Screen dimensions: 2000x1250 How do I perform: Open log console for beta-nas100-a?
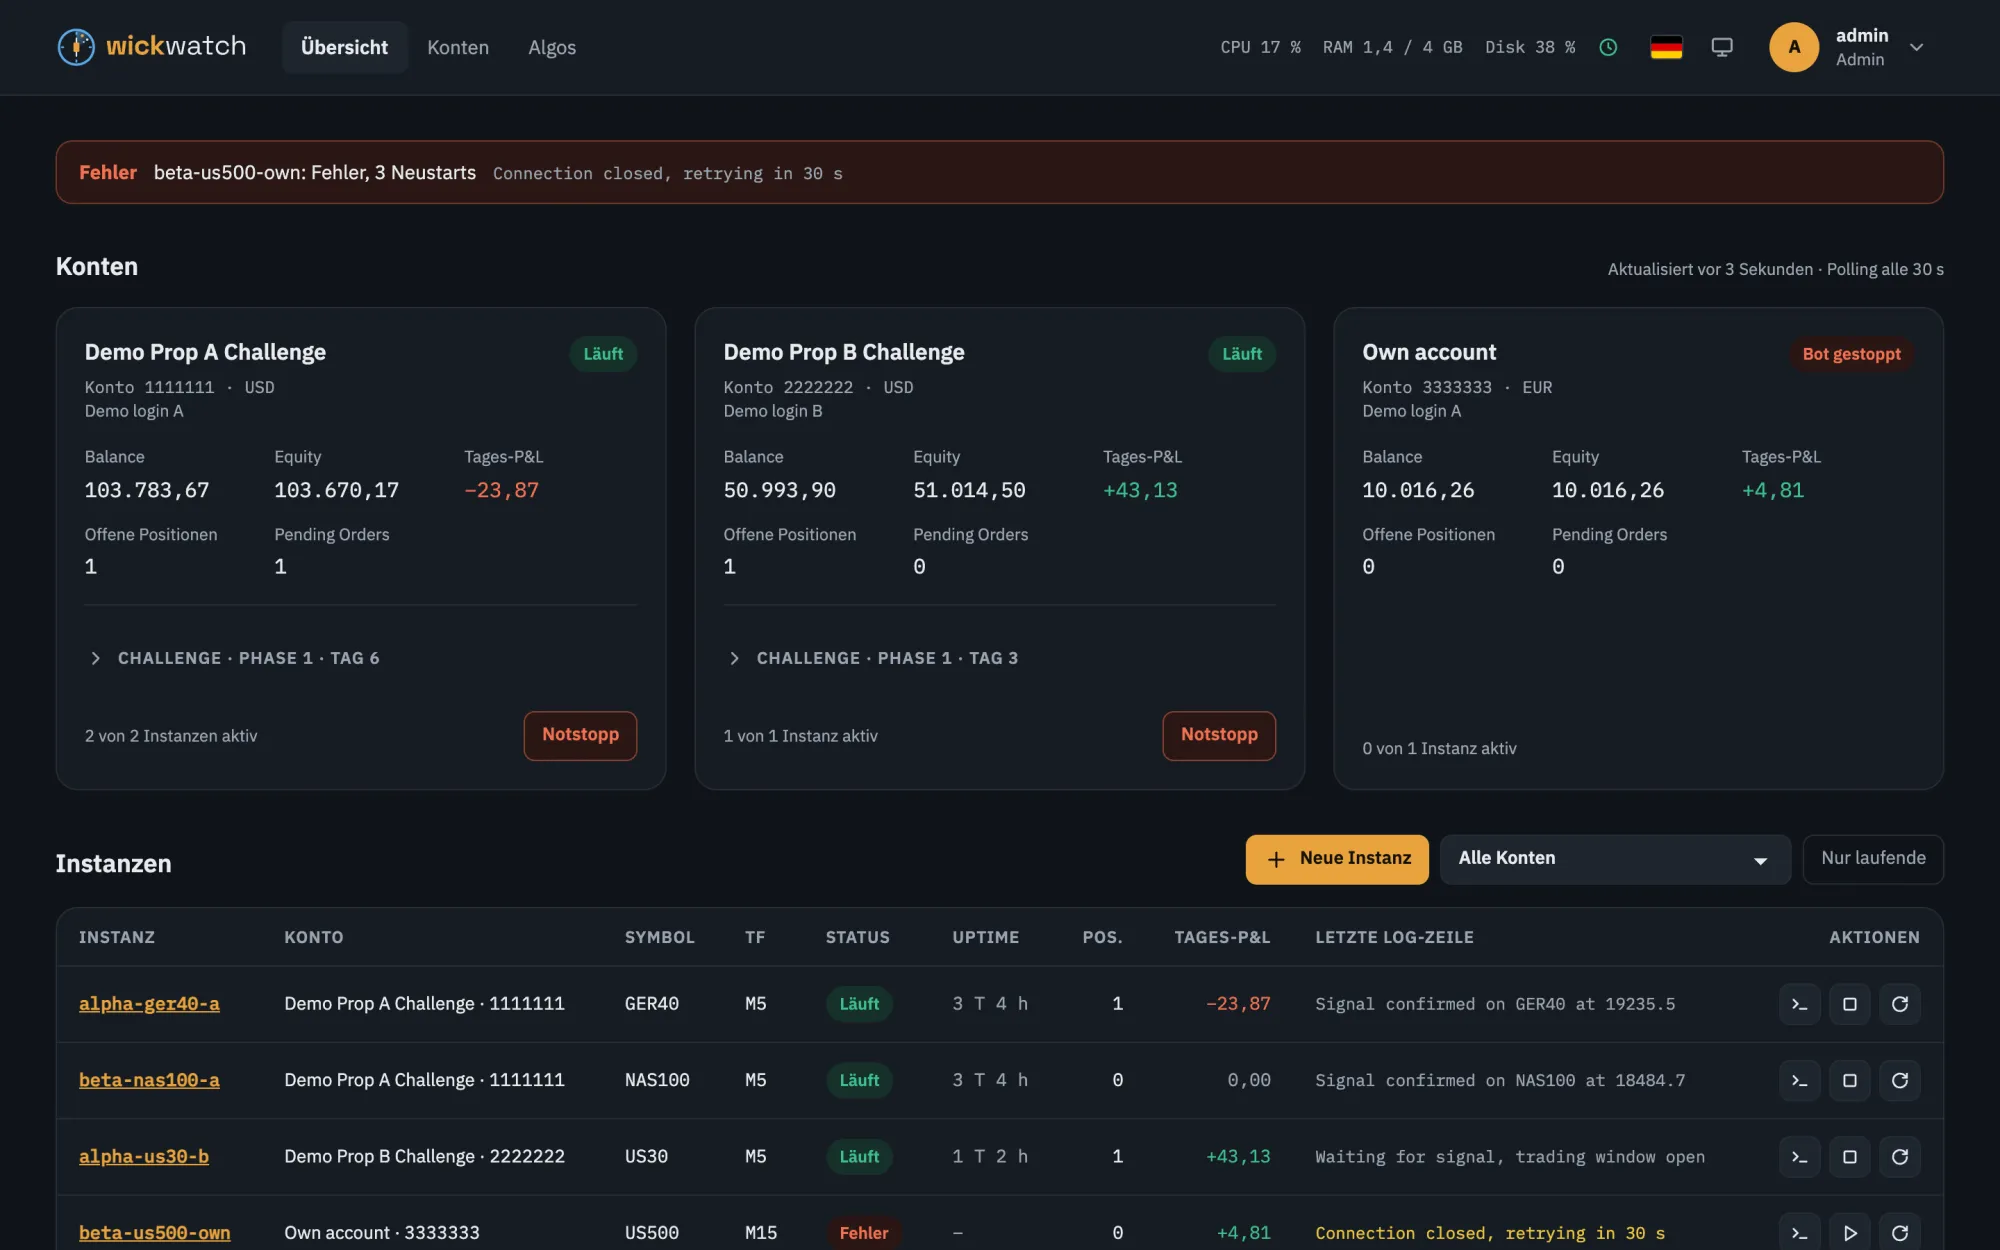[x=1799, y=1080]
